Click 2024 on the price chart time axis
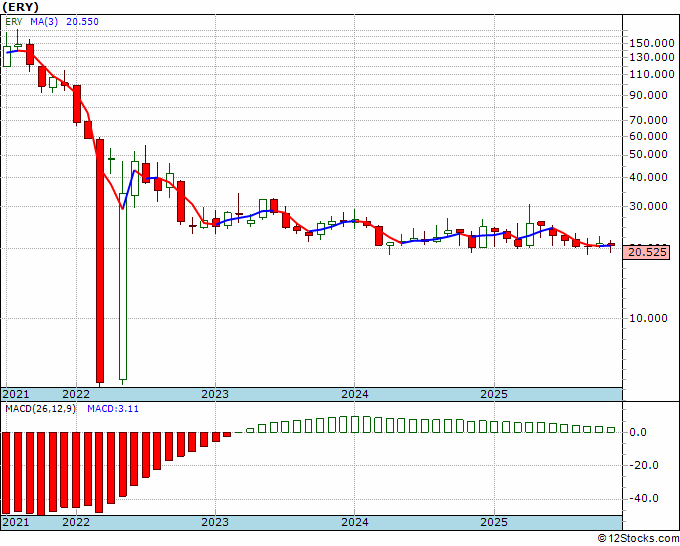The width and height of the screenshot is (680, 546). pyautogui.click(x=355, y=394)
